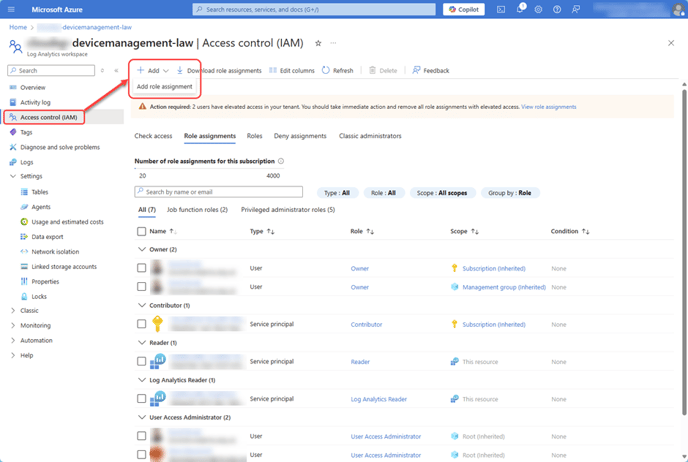Focus the Search by name or email field
The width and height of the screenshot is (688, 462).
click(x=219, y=192)
